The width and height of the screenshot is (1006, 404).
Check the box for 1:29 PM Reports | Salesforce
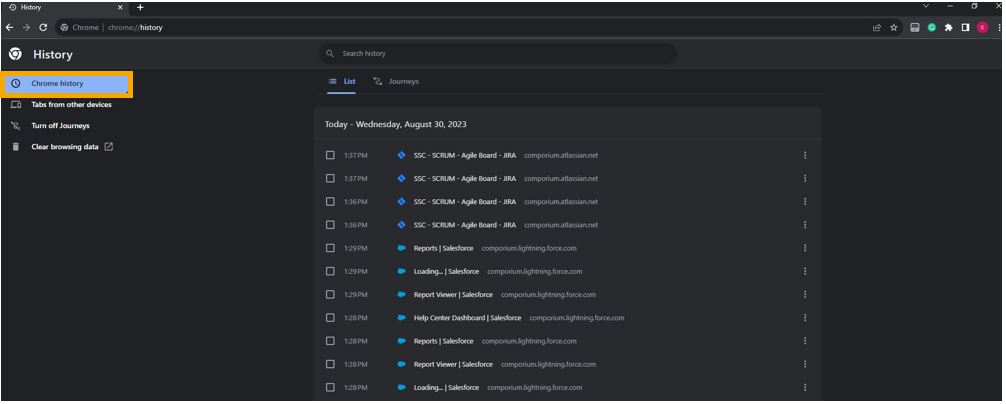coord(330,248)
